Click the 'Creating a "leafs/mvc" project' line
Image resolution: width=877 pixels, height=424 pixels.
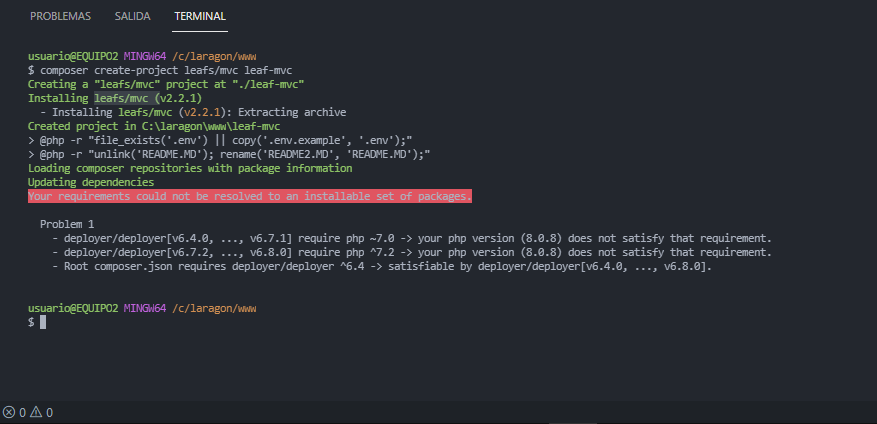point(166,84)
